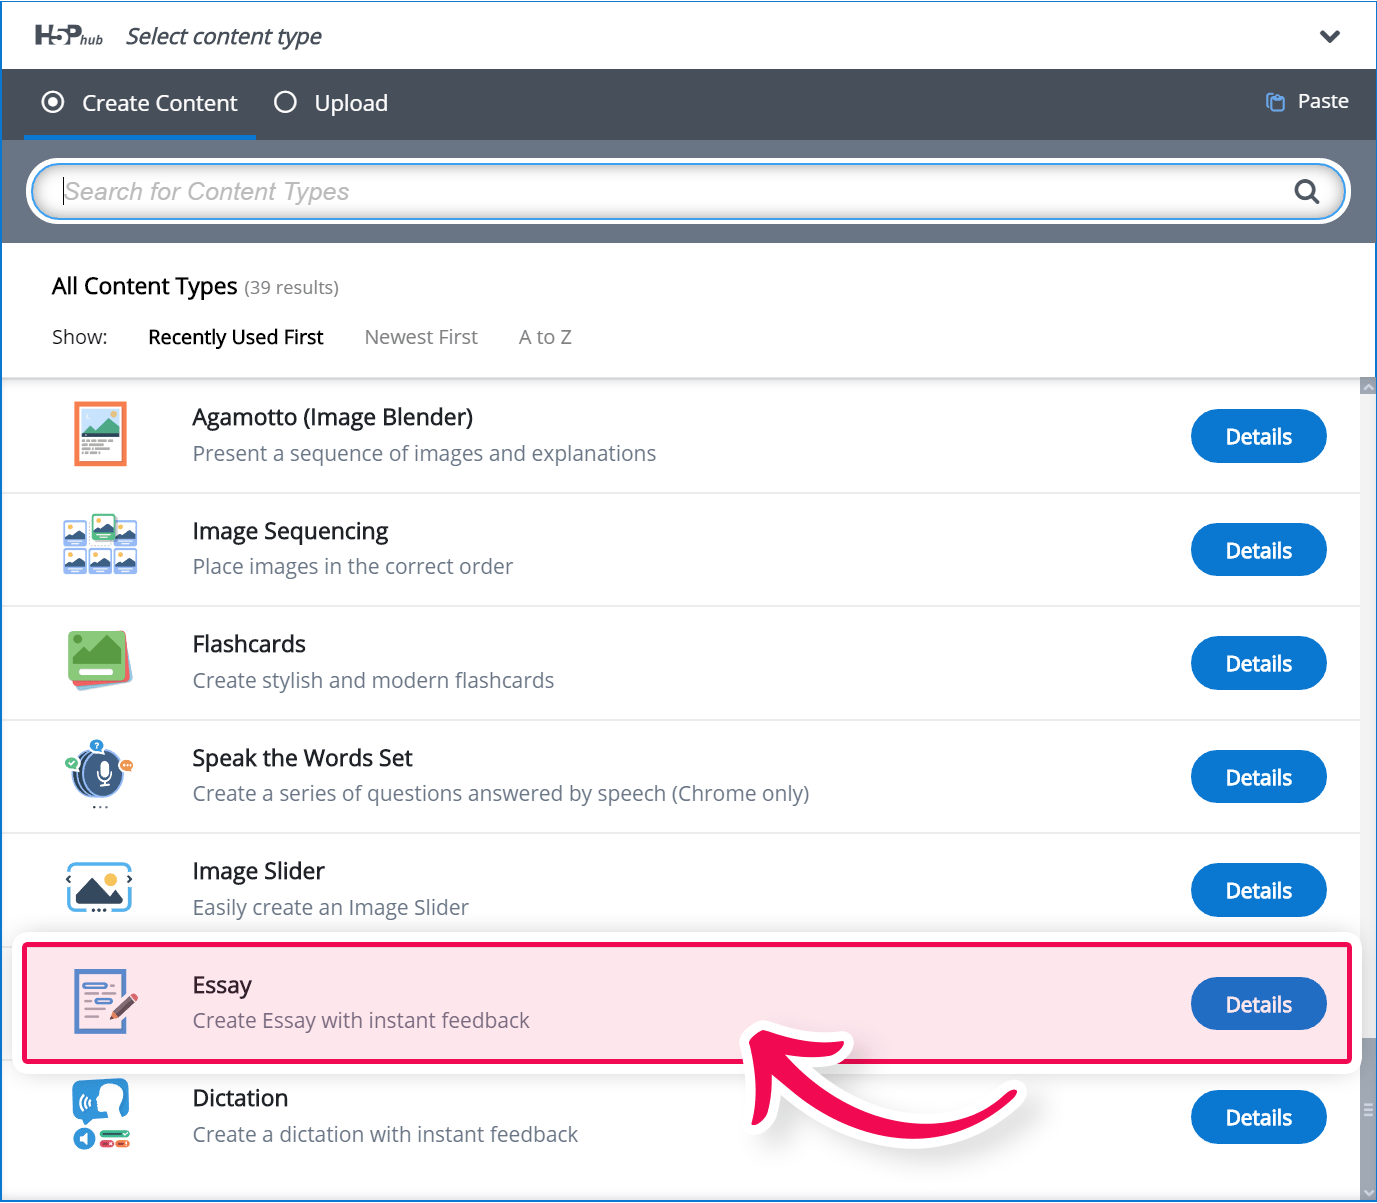Image resolution: width=1377 pixels, height=1203 pixels.
Task: Click the Paste clipboard icon
Action: tap(1275, 102)
